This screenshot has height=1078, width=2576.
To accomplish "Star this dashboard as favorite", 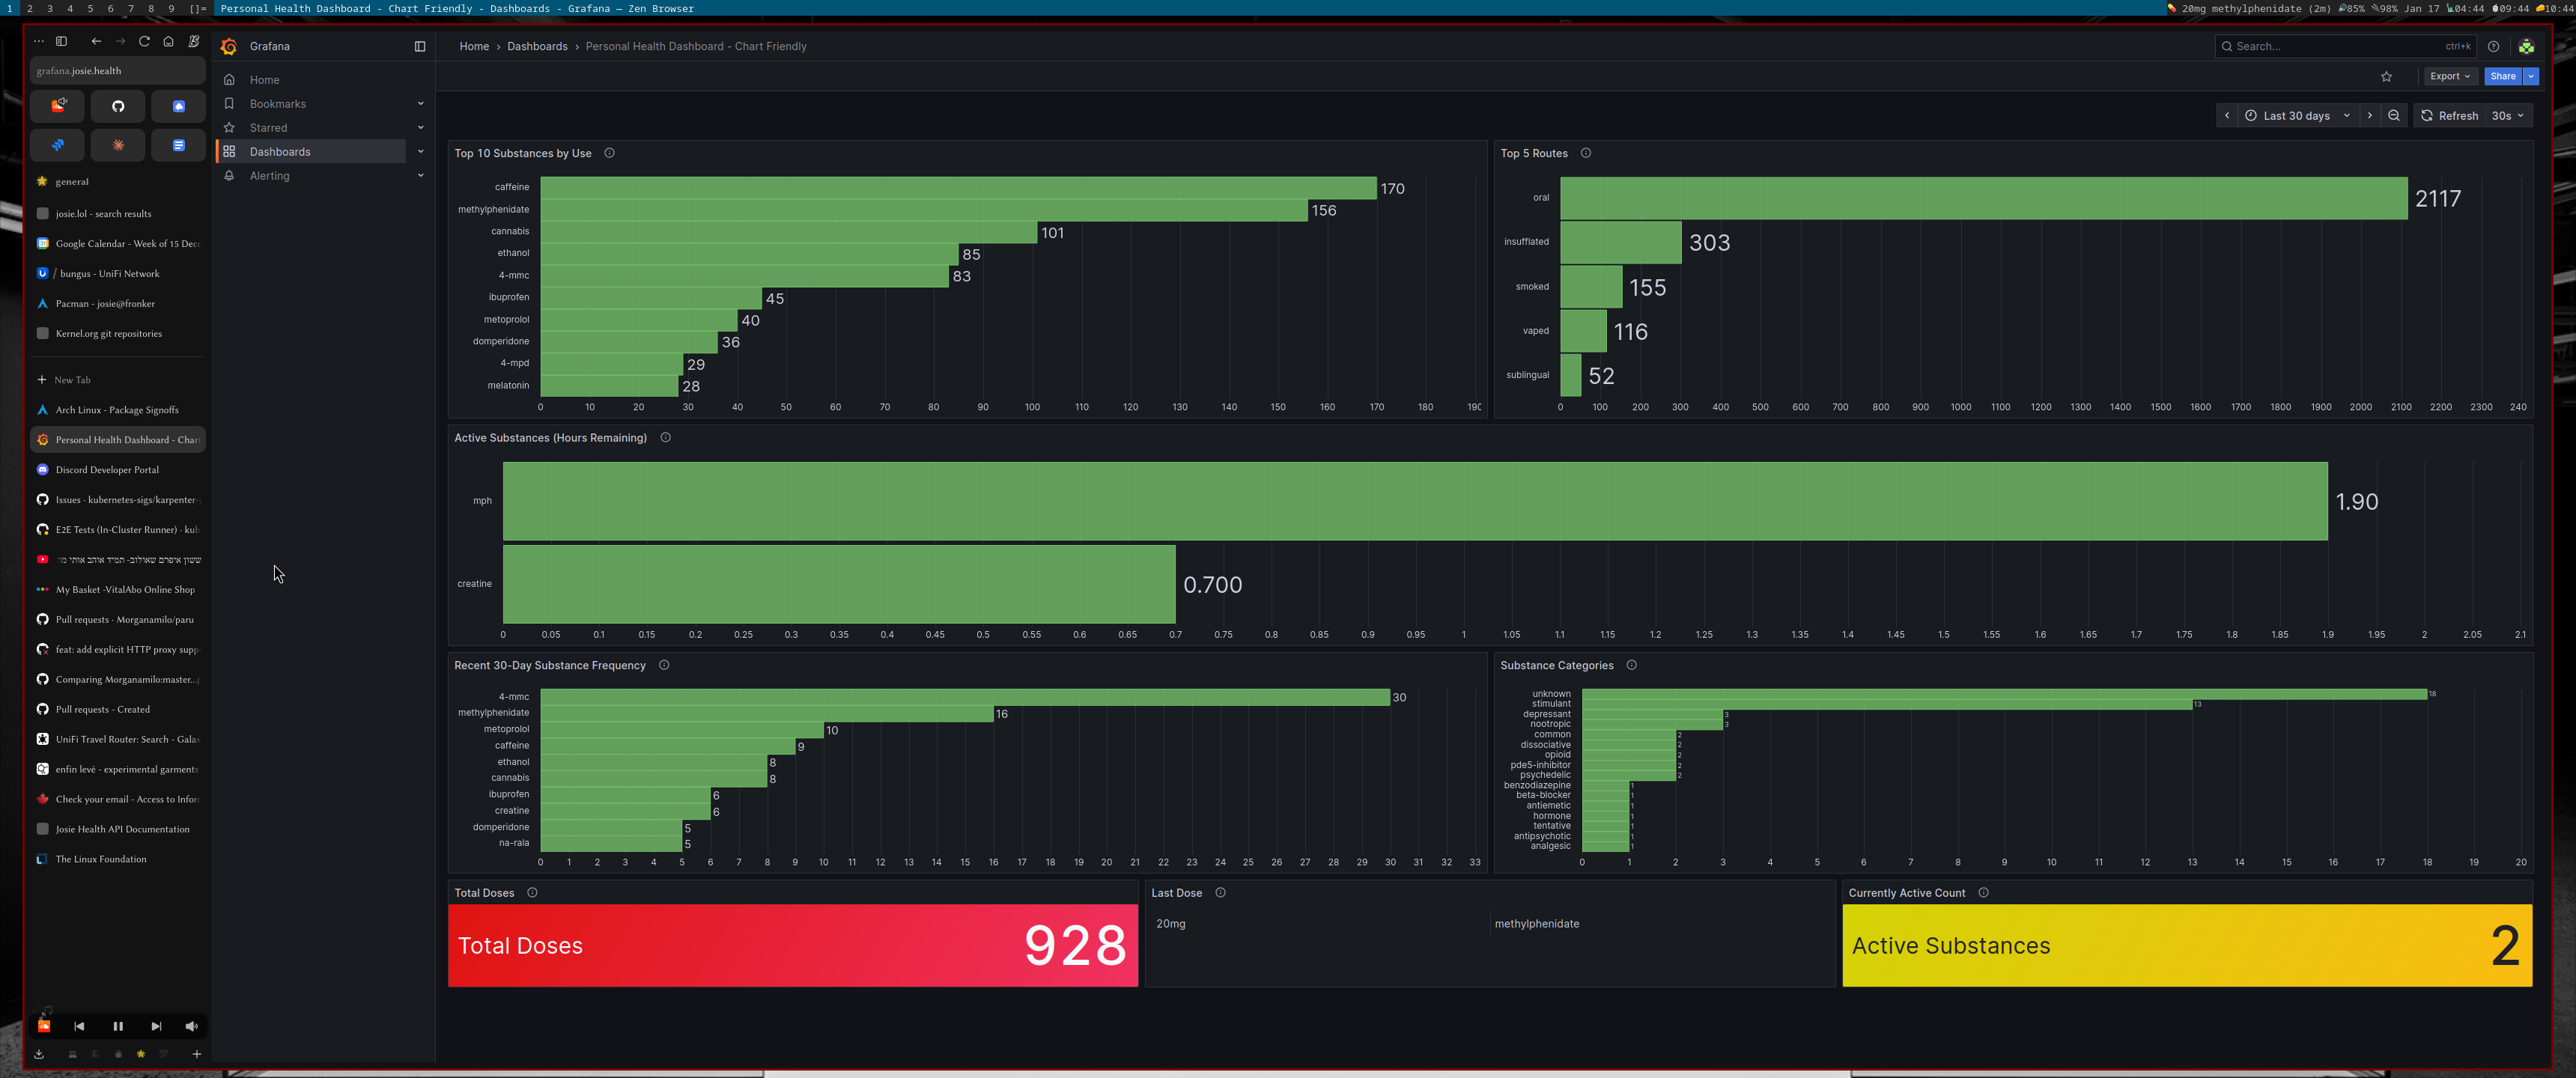I will tap(2386, 77).
